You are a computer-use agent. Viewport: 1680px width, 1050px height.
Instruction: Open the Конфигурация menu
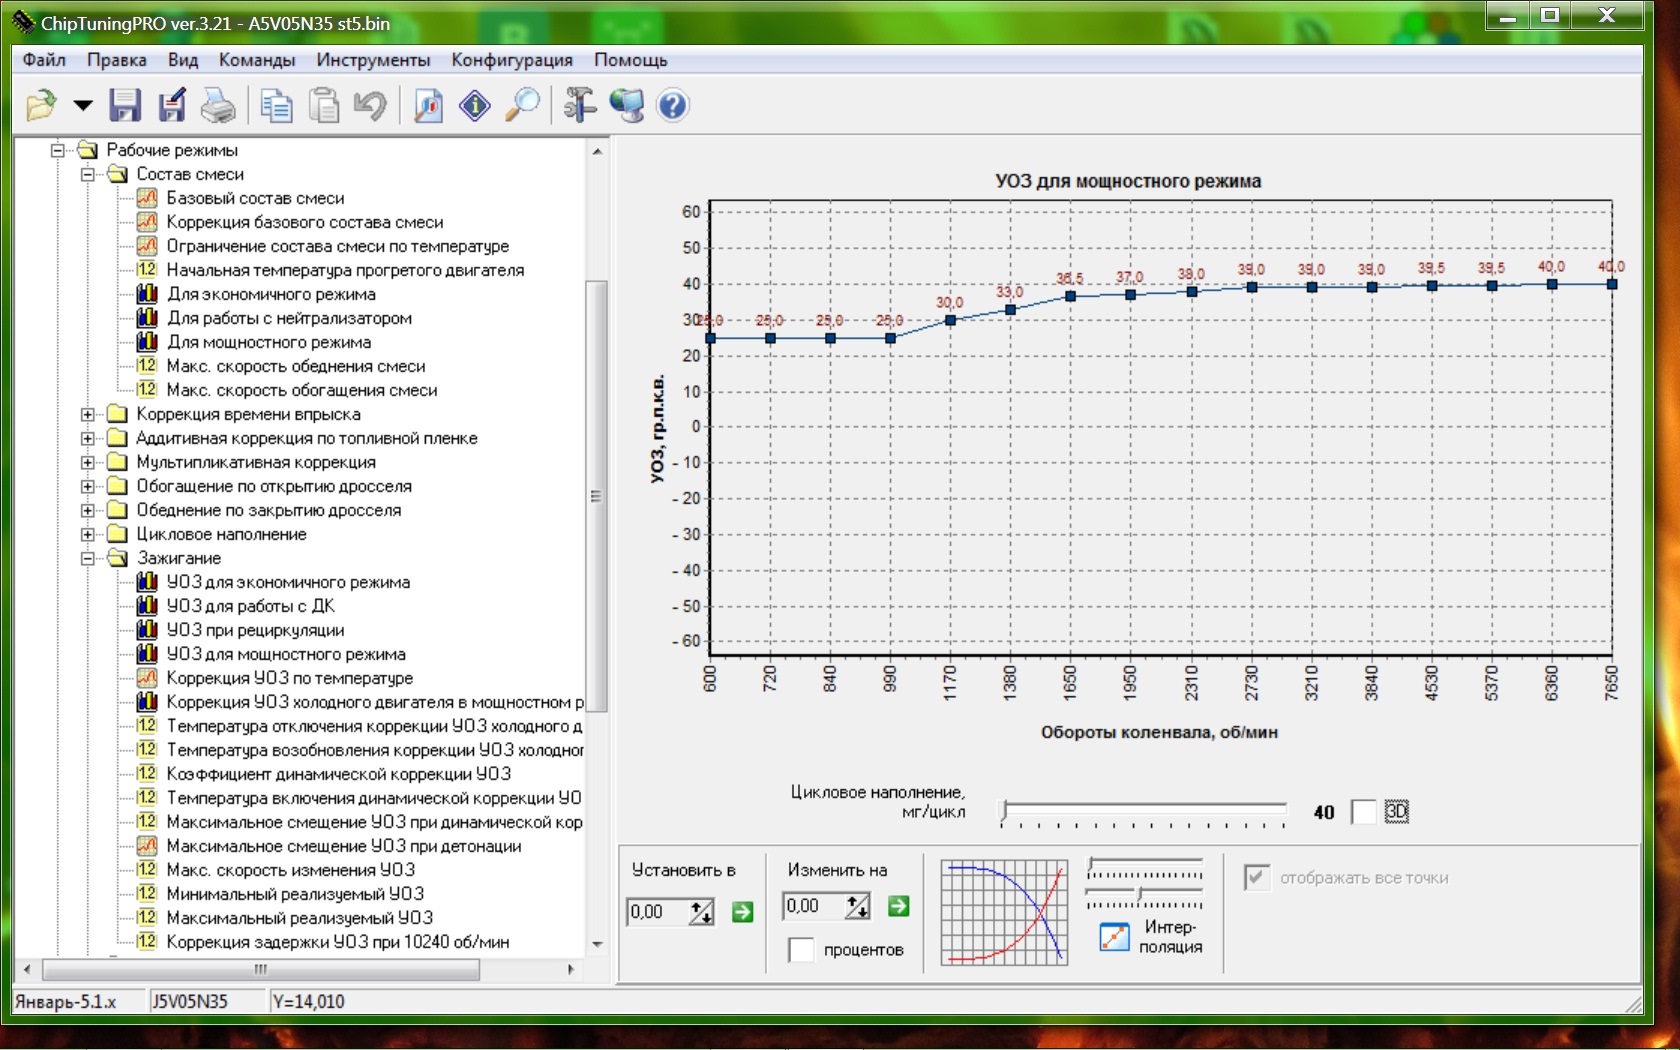click(x=512, y=60)
